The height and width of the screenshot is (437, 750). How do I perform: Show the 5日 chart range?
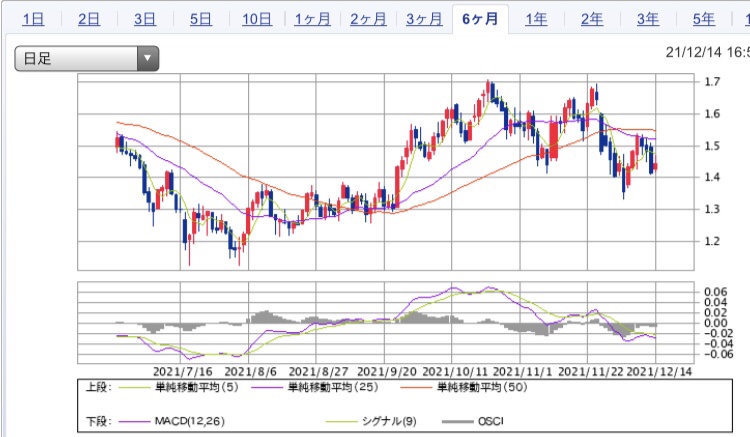(x=200, y=18)
